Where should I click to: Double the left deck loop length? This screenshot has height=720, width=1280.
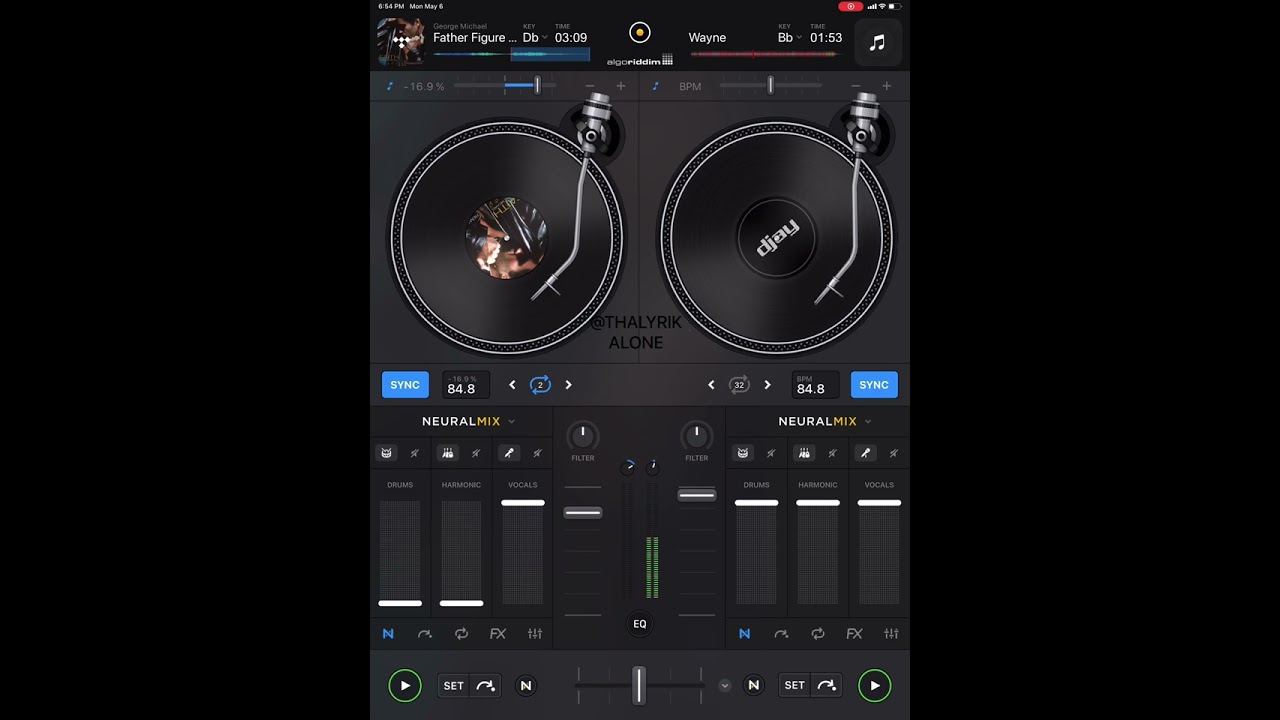(x=568, y=385)
